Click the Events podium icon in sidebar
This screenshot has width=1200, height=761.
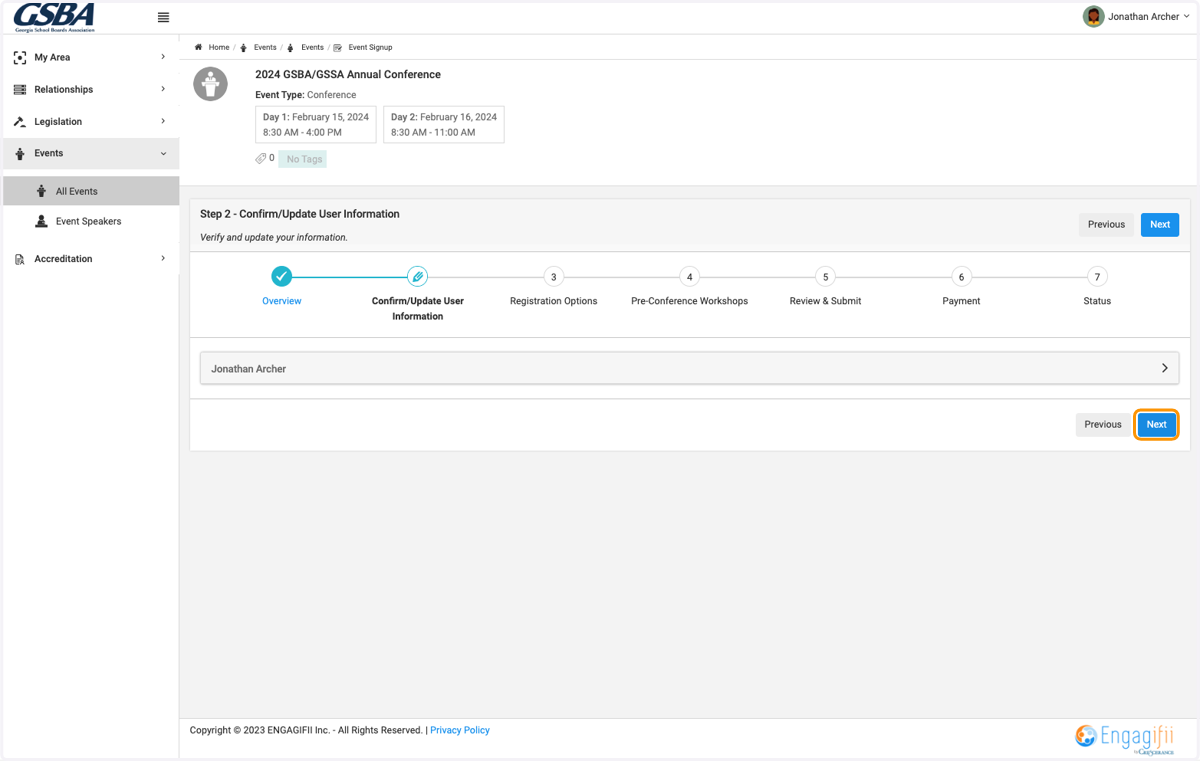(20, 154)
